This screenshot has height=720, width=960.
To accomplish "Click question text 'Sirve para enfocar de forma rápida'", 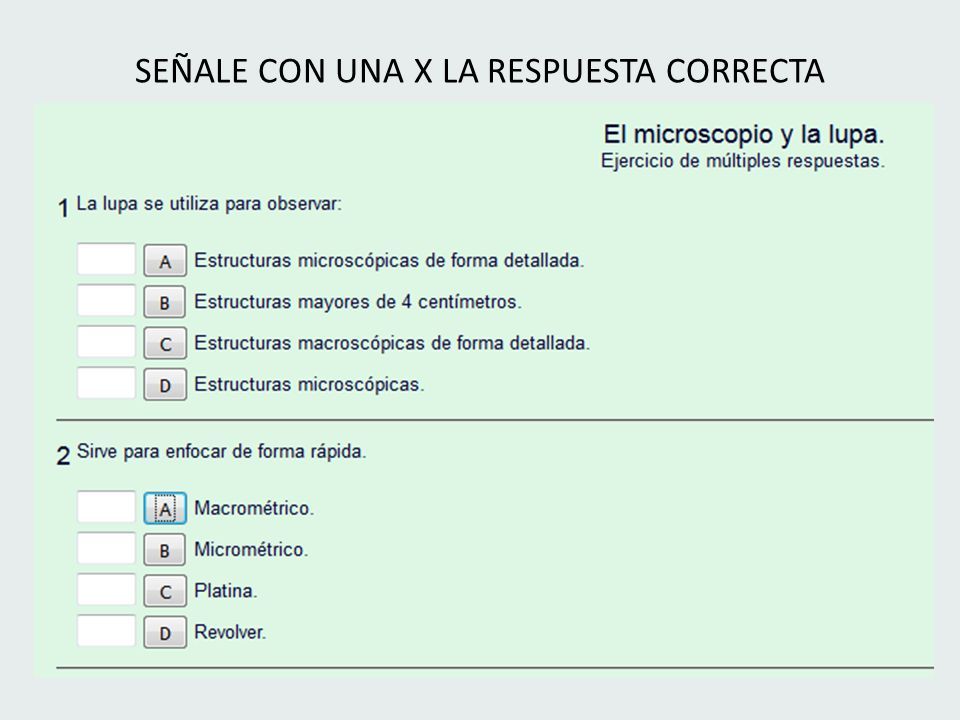I will point(221,452).
